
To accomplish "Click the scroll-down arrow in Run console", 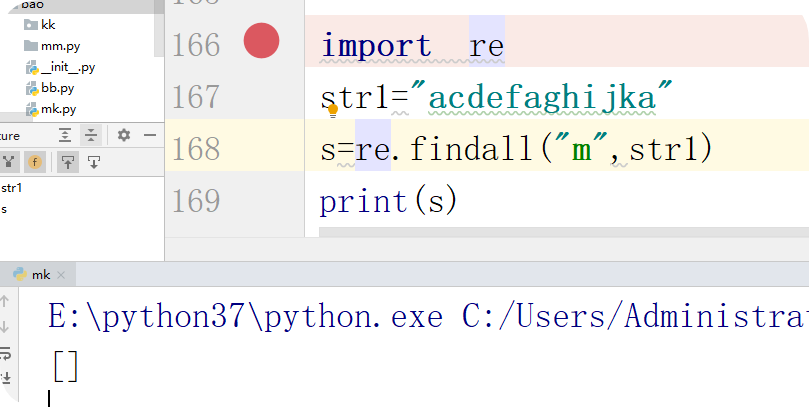I will (x=5, y=327).
